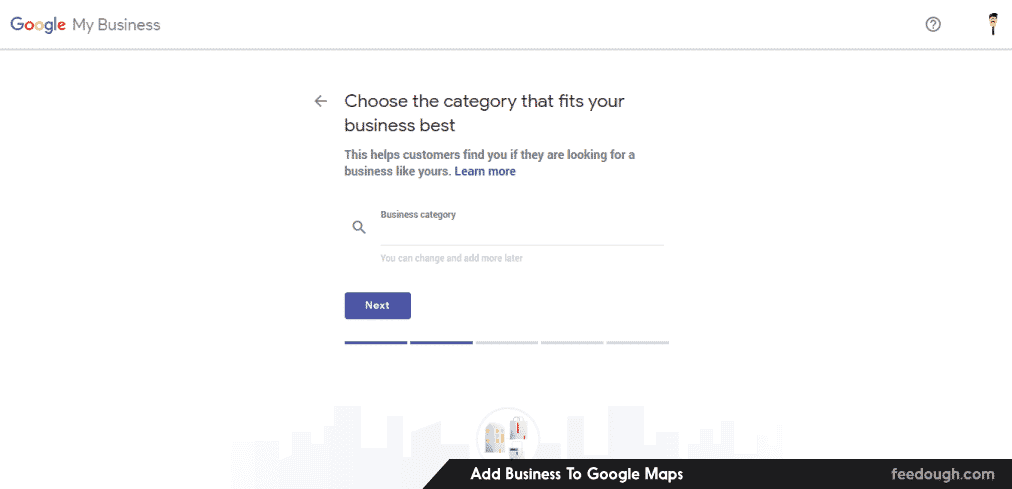The image size is (1012, 489).
Task: Click the feedough.com watermark
Action: (x=943, y=474)
